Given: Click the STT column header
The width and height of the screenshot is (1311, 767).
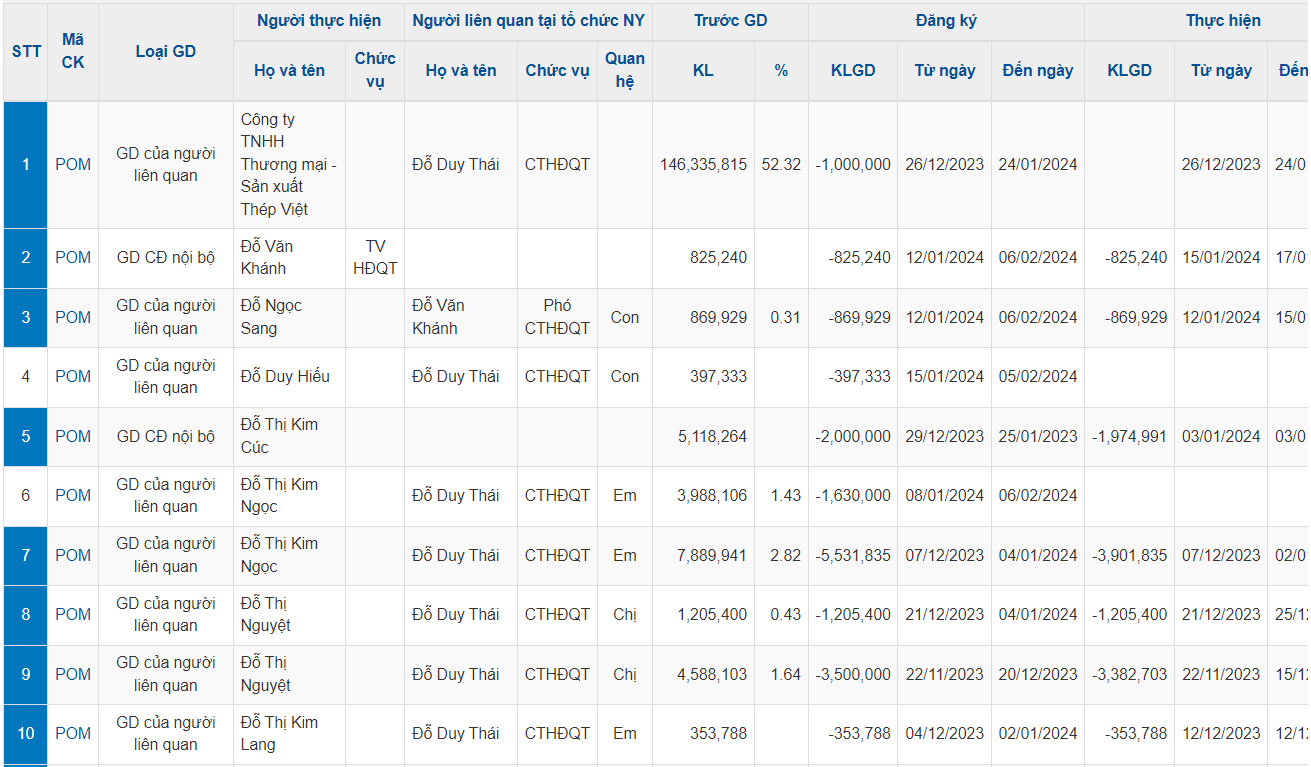Looking at the screenshot, I should [26, 51].
